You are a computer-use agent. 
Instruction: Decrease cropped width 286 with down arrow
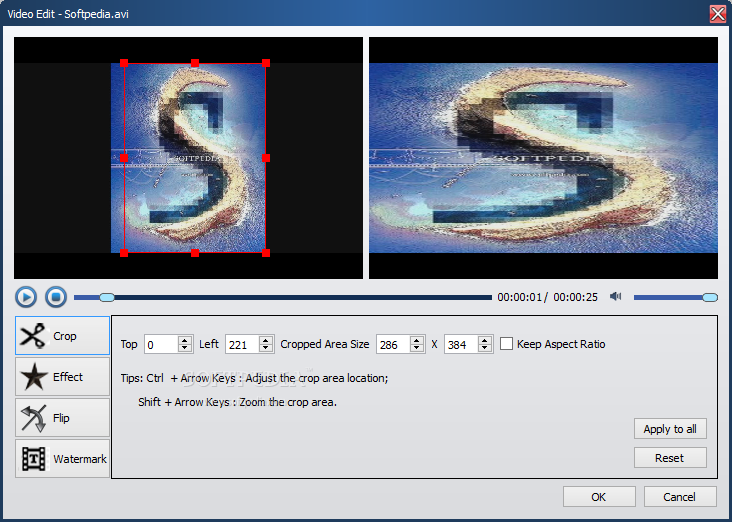(416, 348)
